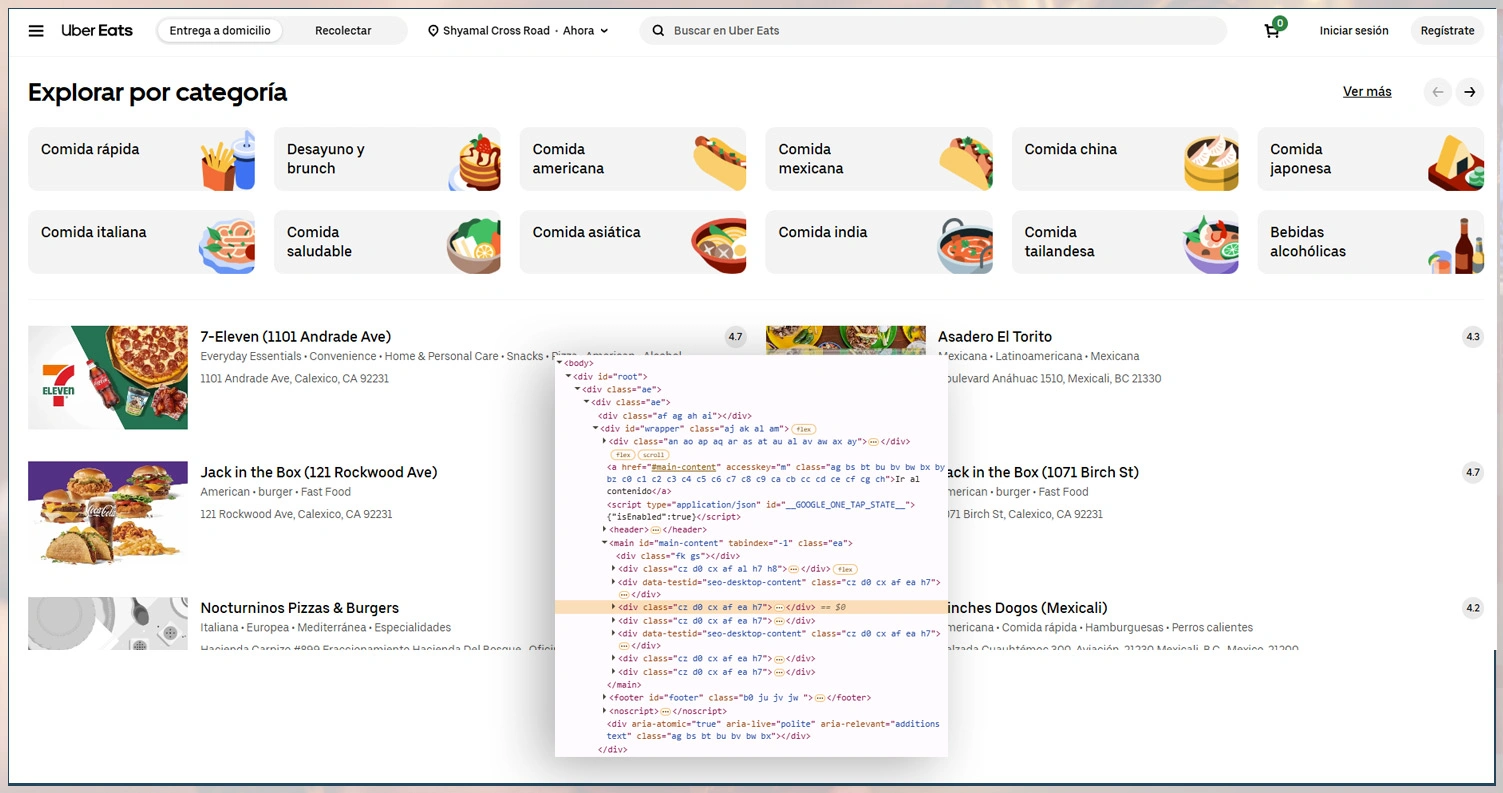Click Iniciar sesión
The width and height of the screenshot is (1503, 793).
(1354, 31)
